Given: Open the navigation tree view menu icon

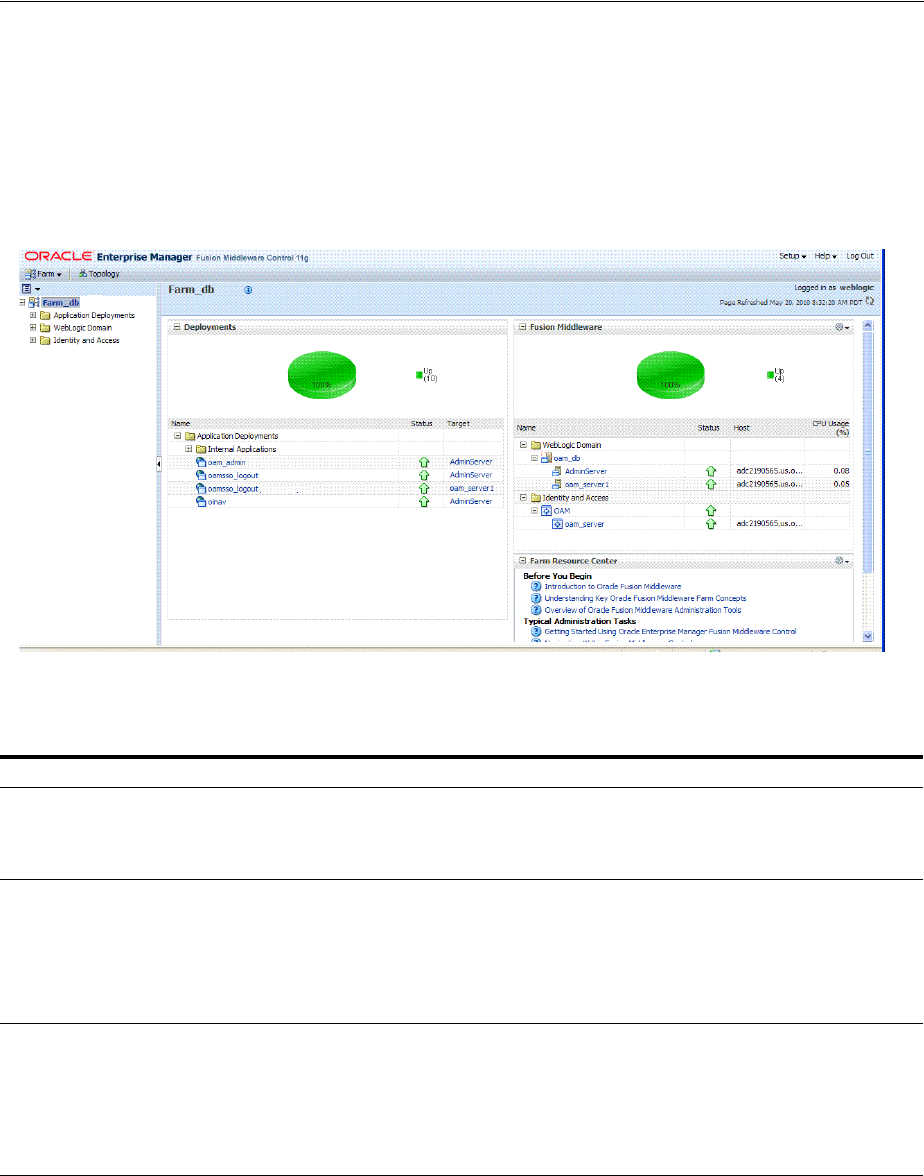Looking at the screenshot, I should pyautogui.click(x=30, y=288).
